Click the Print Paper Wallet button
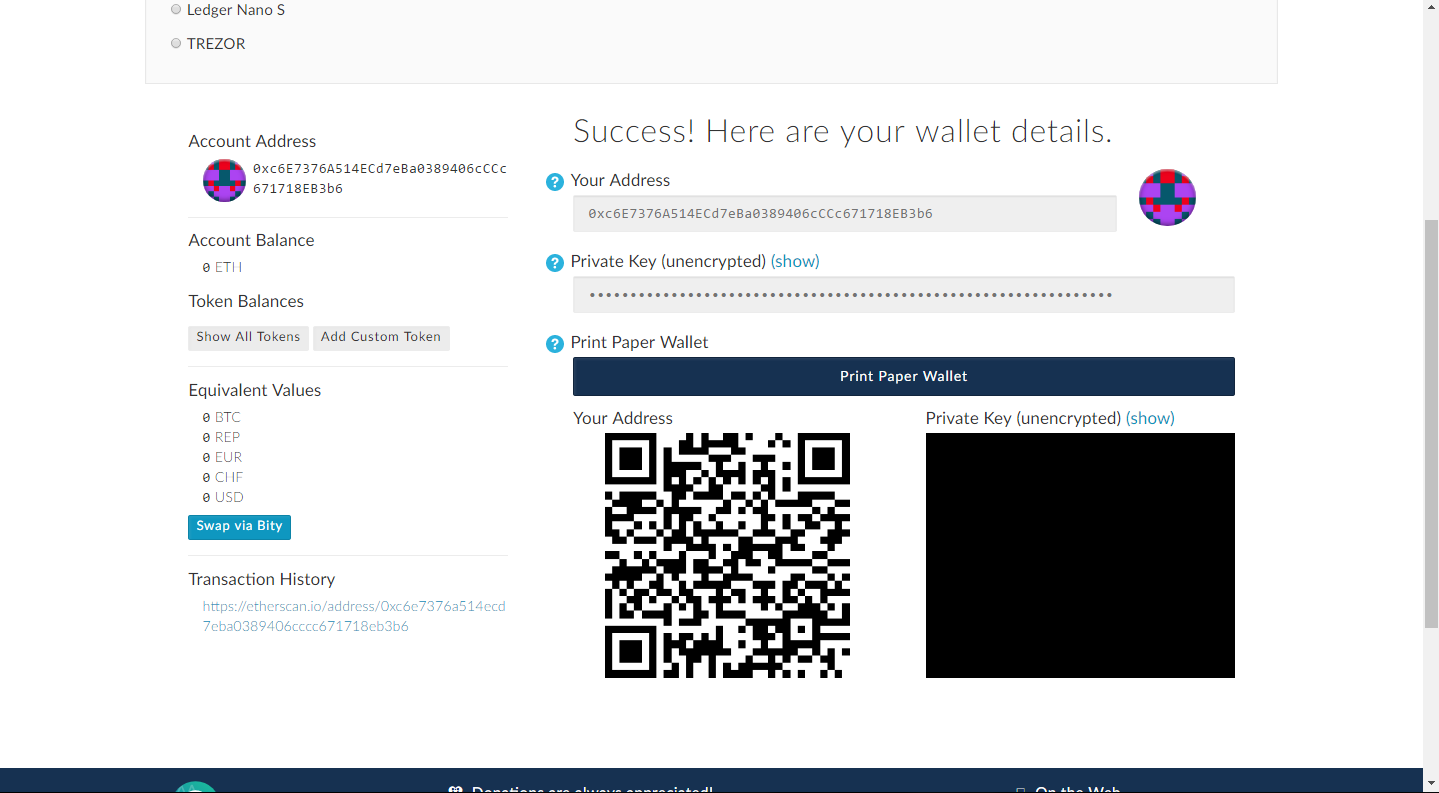This screenshot has height=793, width=1439. point(903,376)
